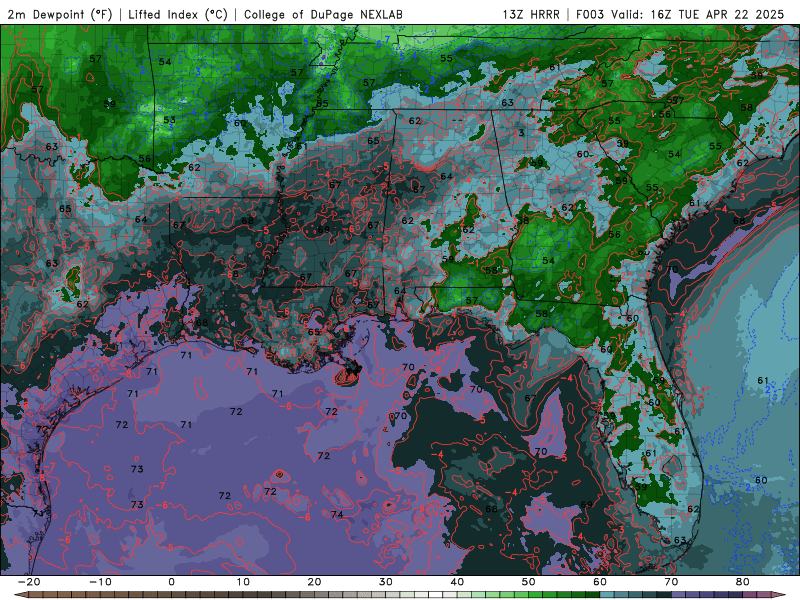Click the '80' label on color scale
This screenshot has height=600, width=800.
tap(743, 582)
